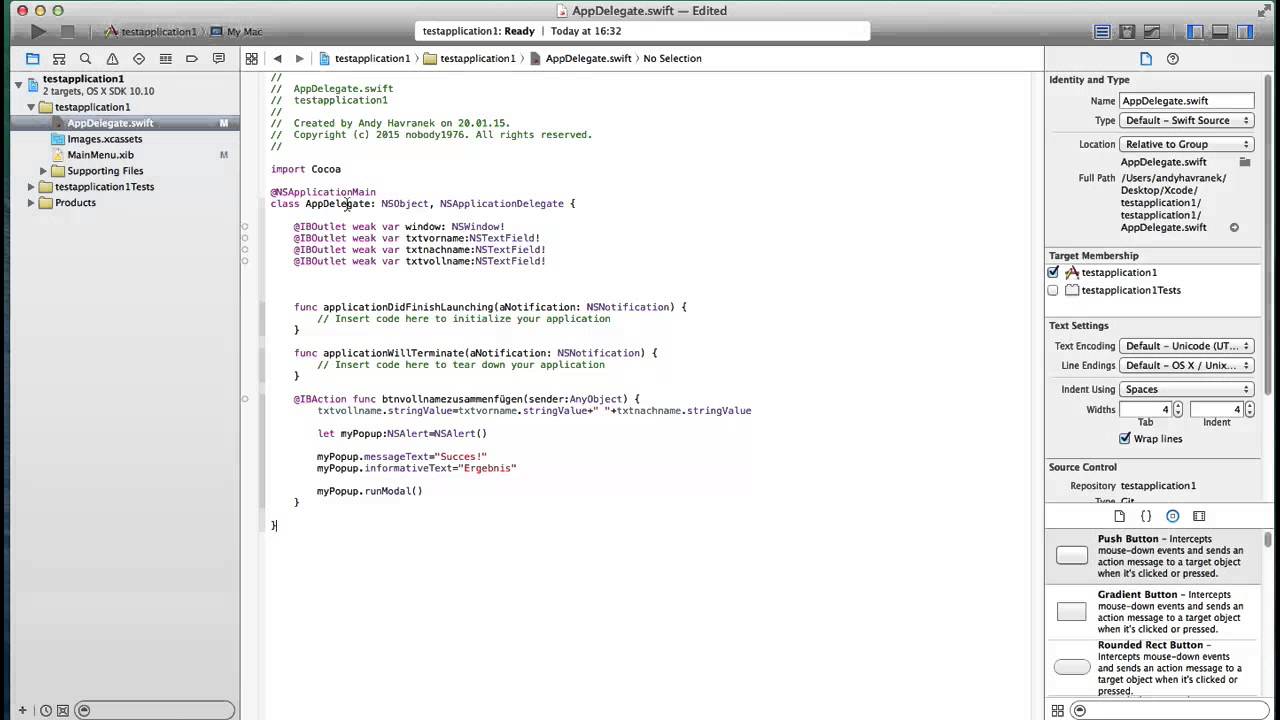Open the Media library
This screenshot has width=1280, height=720.
point(1199,516)
